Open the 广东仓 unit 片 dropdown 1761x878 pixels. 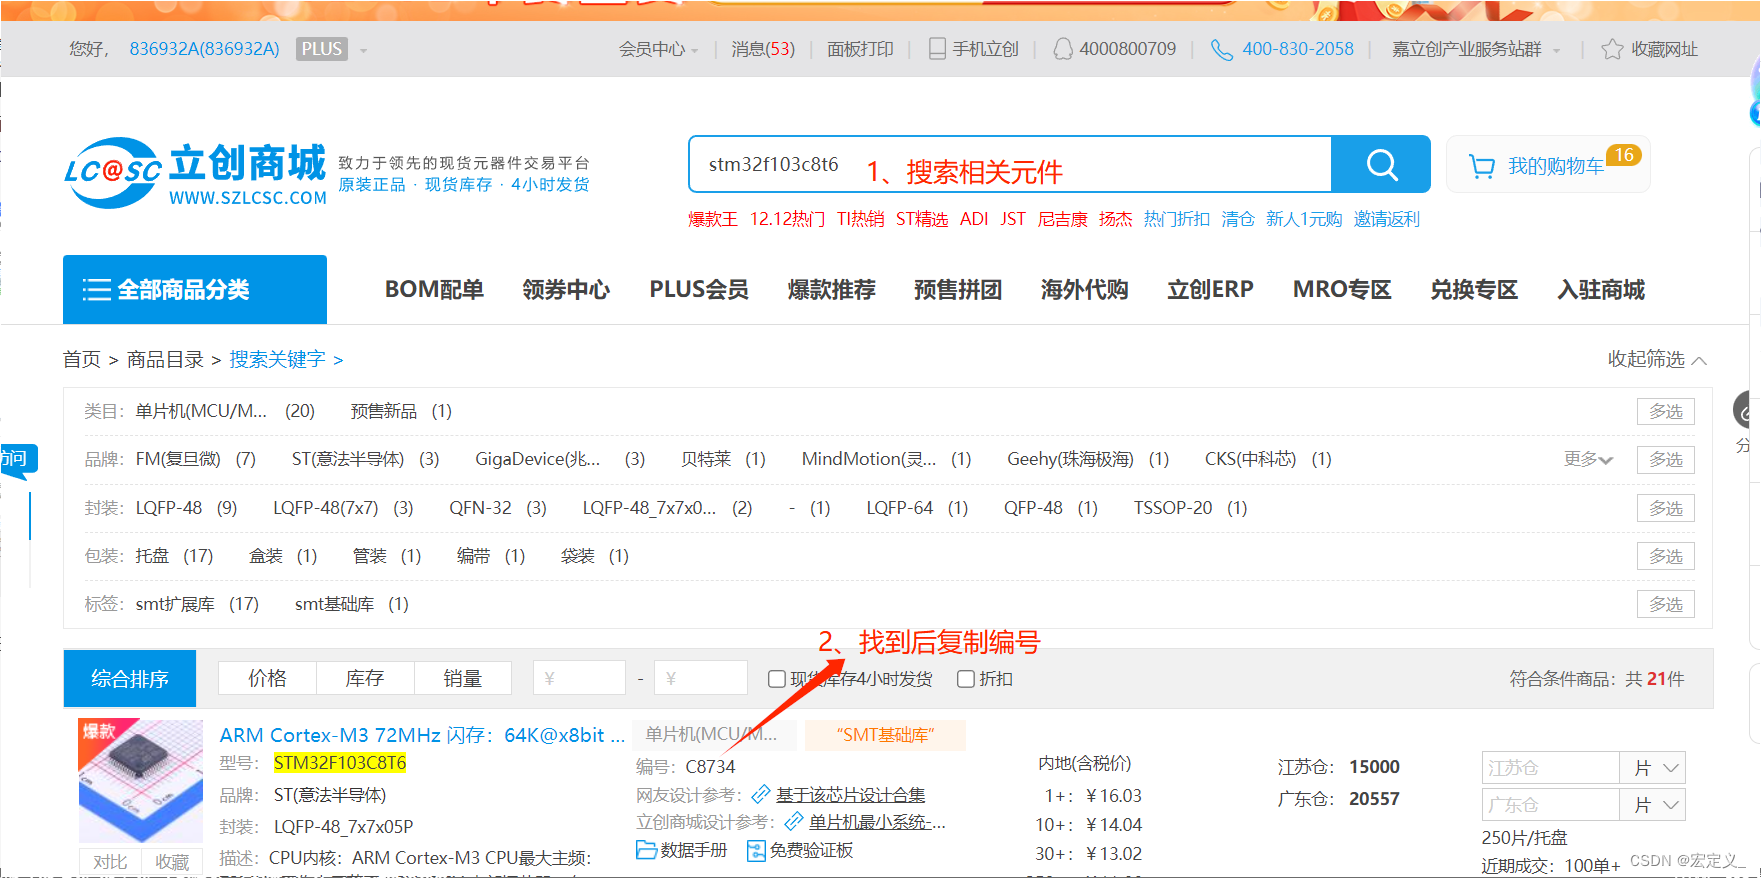coord(1653,805)
